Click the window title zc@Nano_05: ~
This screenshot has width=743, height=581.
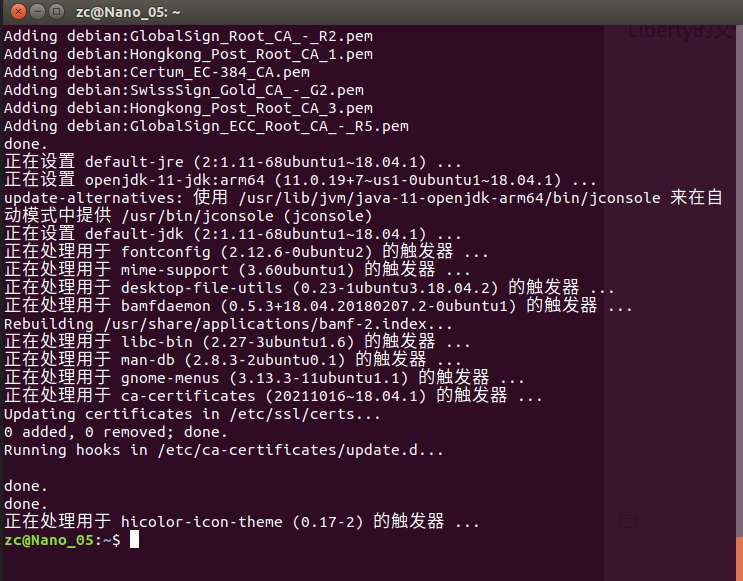coord(128,12)
